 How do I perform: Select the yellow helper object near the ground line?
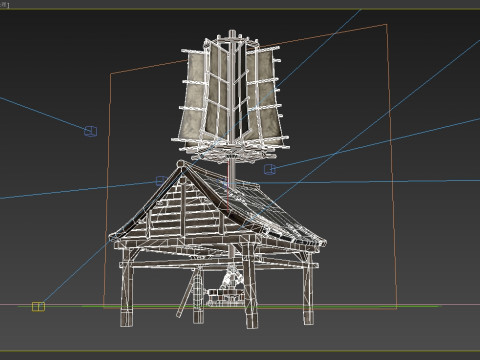point(38,307)
